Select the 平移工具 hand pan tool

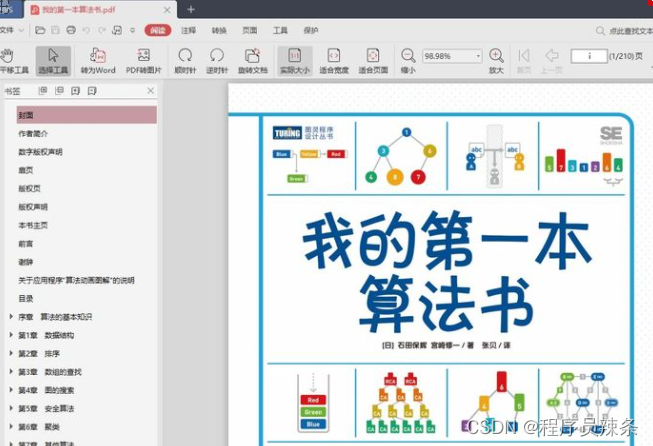point(12,61)
